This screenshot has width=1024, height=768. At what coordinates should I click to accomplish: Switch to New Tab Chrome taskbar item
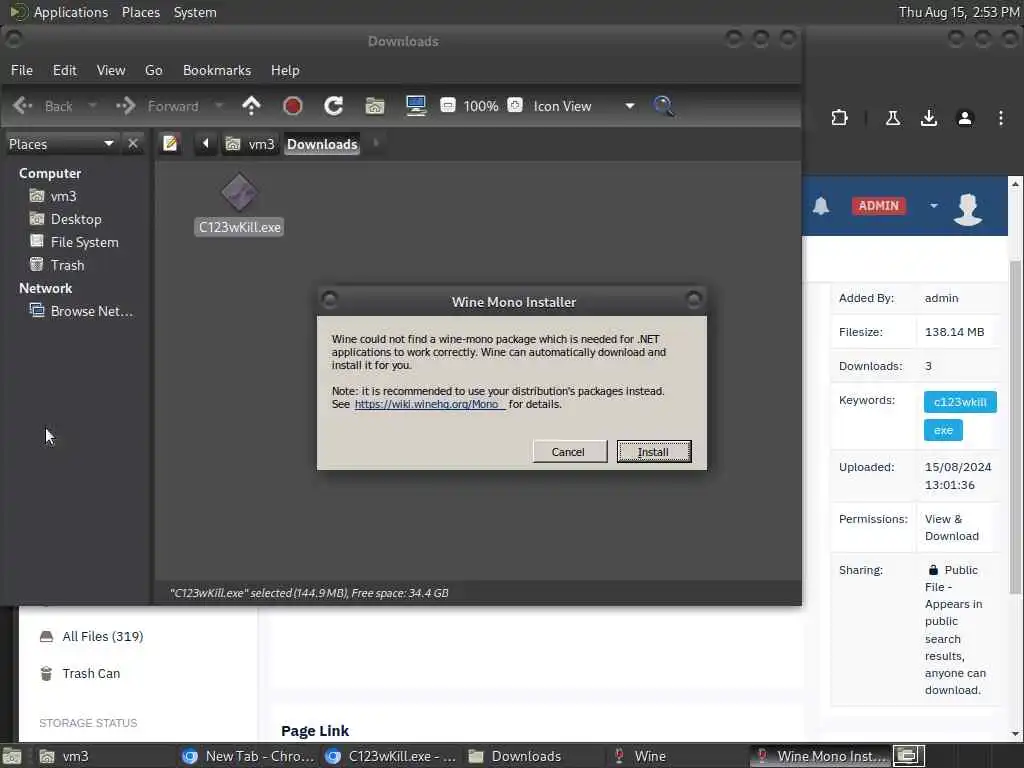click(x=248, y=756)
